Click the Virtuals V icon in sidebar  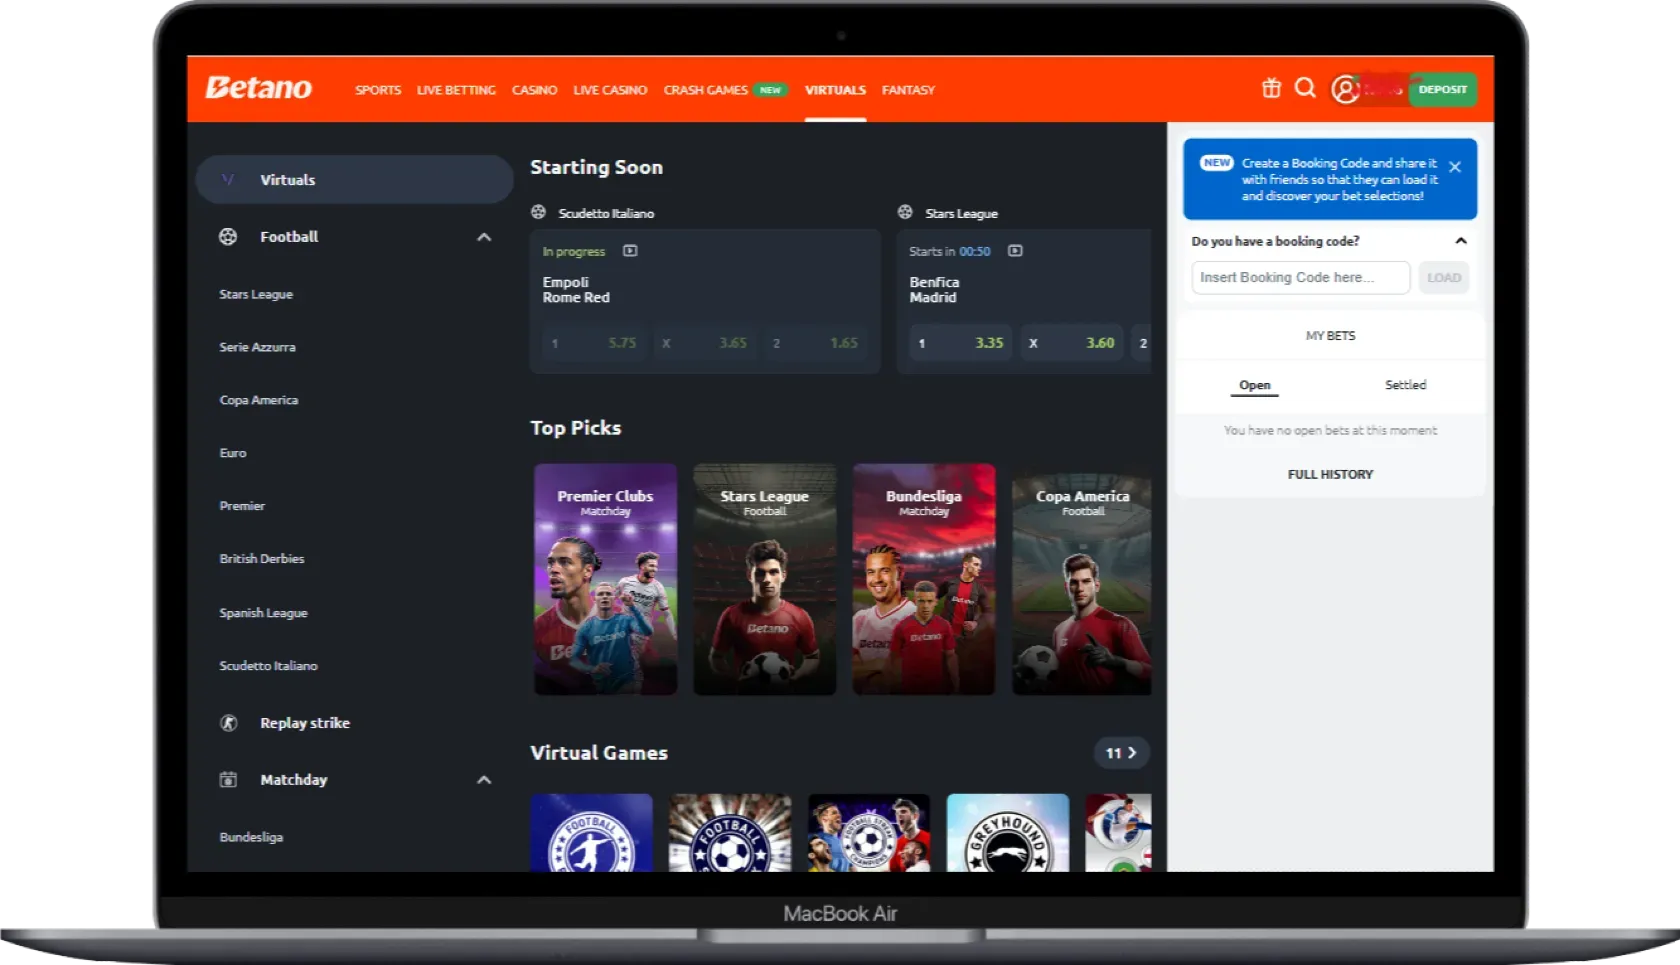coord(227,180)
